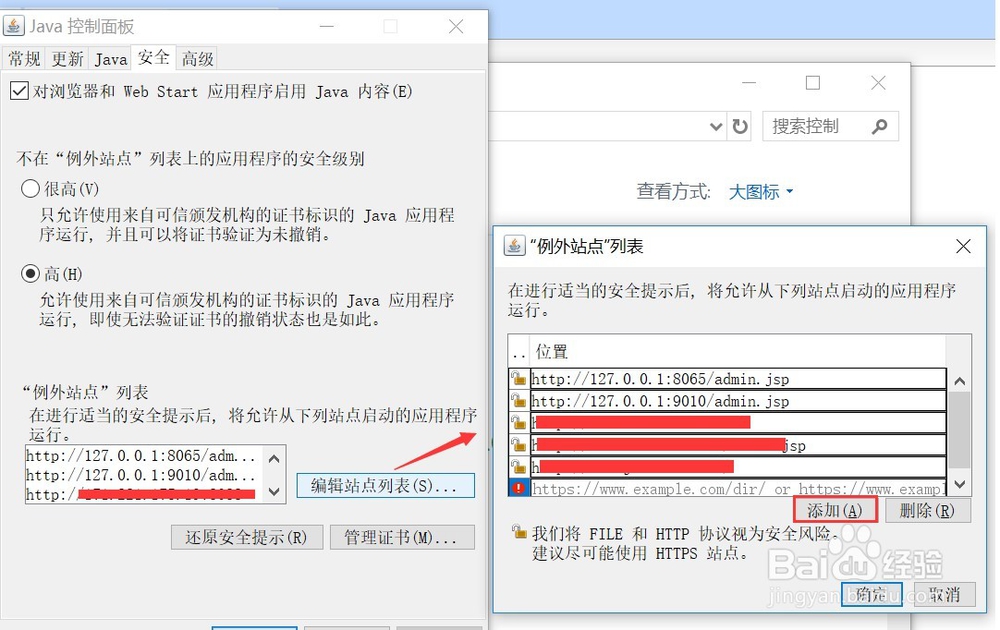The width and height of the screenshot is (1000, 630).
Task: Select the 很高(V) security level radio button
Action: point(30,188)
